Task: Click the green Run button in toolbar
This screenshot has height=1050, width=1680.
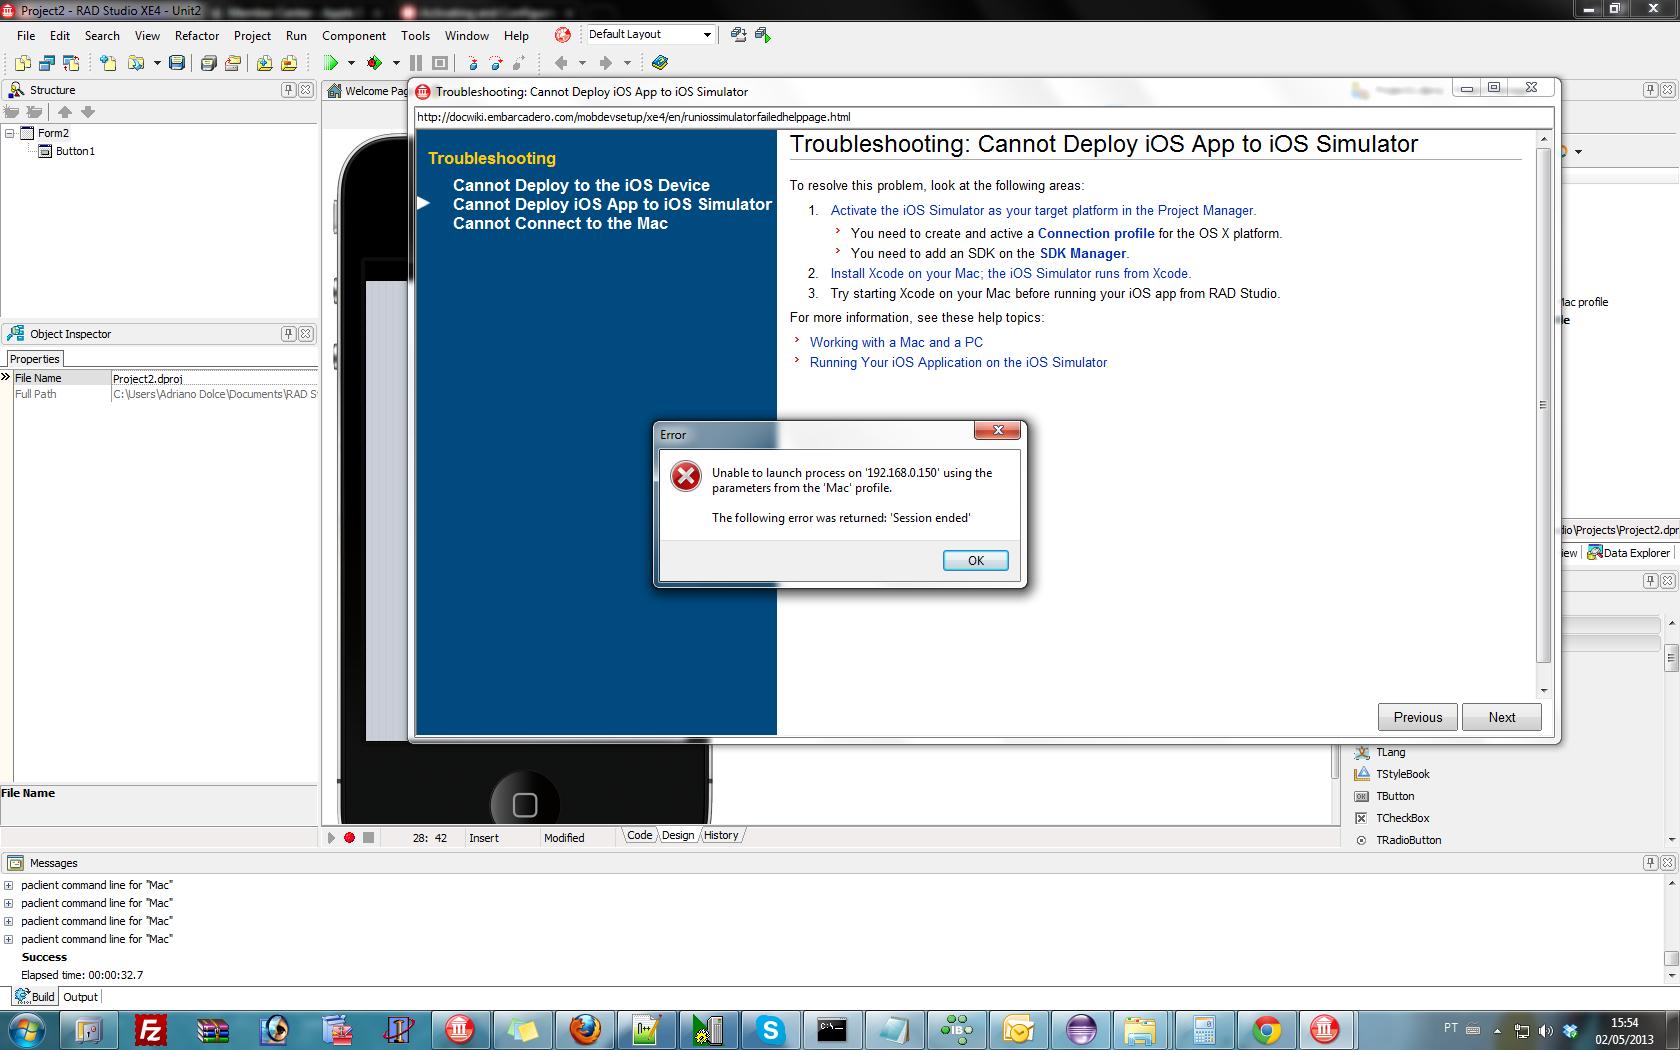Action: (x=331, y=63)
